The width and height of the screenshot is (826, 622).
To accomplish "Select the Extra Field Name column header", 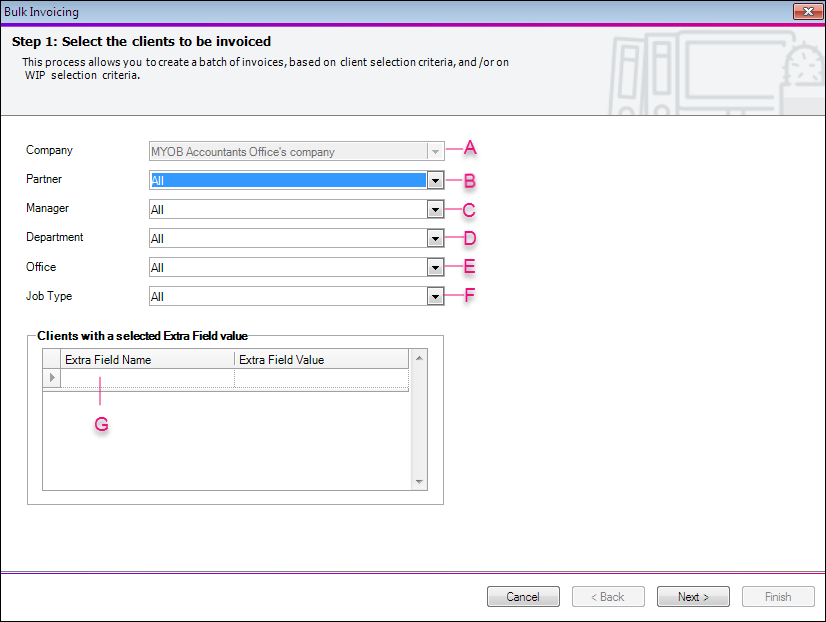I will (147, 360).
